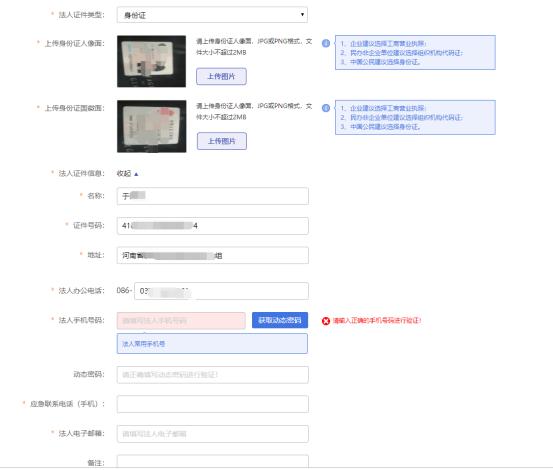Viewport: 553px width, 470px height.
Task: Click the 法人办公电话 input field
Action: click(x=221, y=291)
